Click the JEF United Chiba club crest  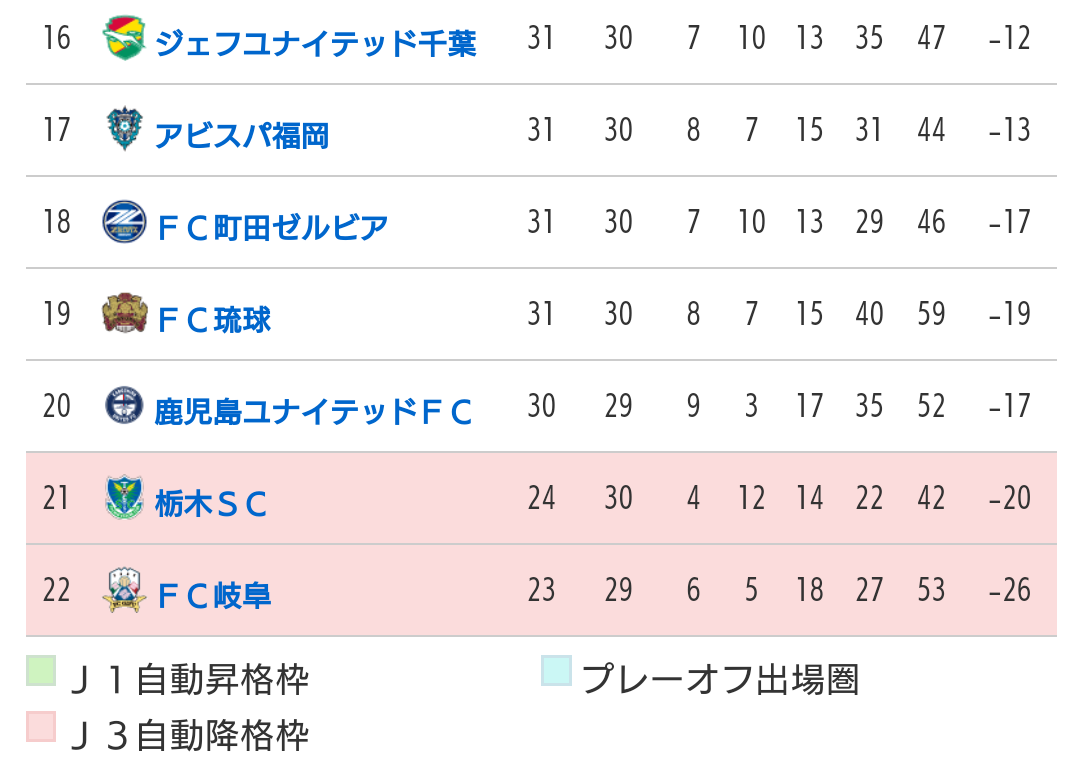coord(124,38)
